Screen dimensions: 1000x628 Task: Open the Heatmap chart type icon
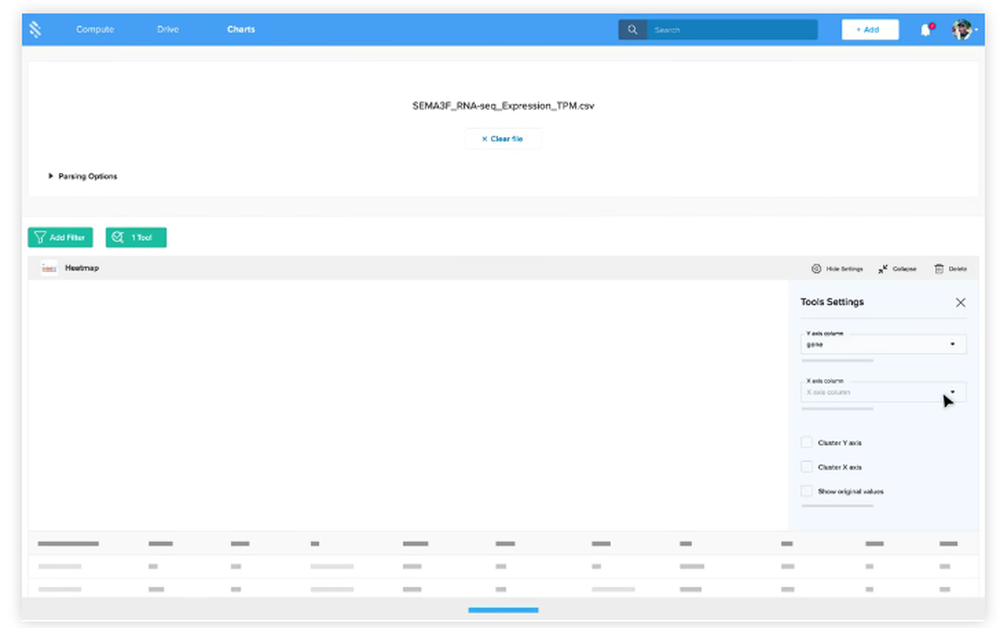47,267
